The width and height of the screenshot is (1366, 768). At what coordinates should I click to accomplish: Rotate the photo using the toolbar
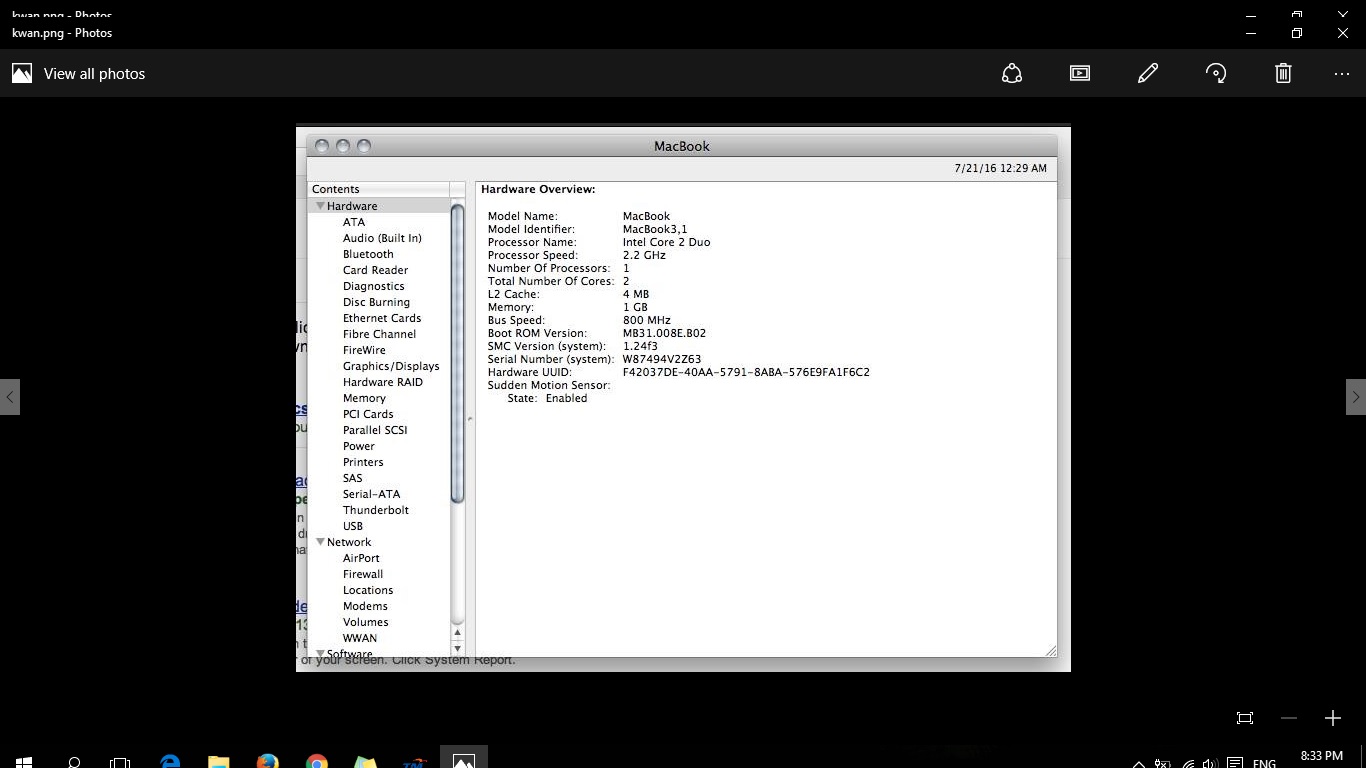coord(1216,73)
